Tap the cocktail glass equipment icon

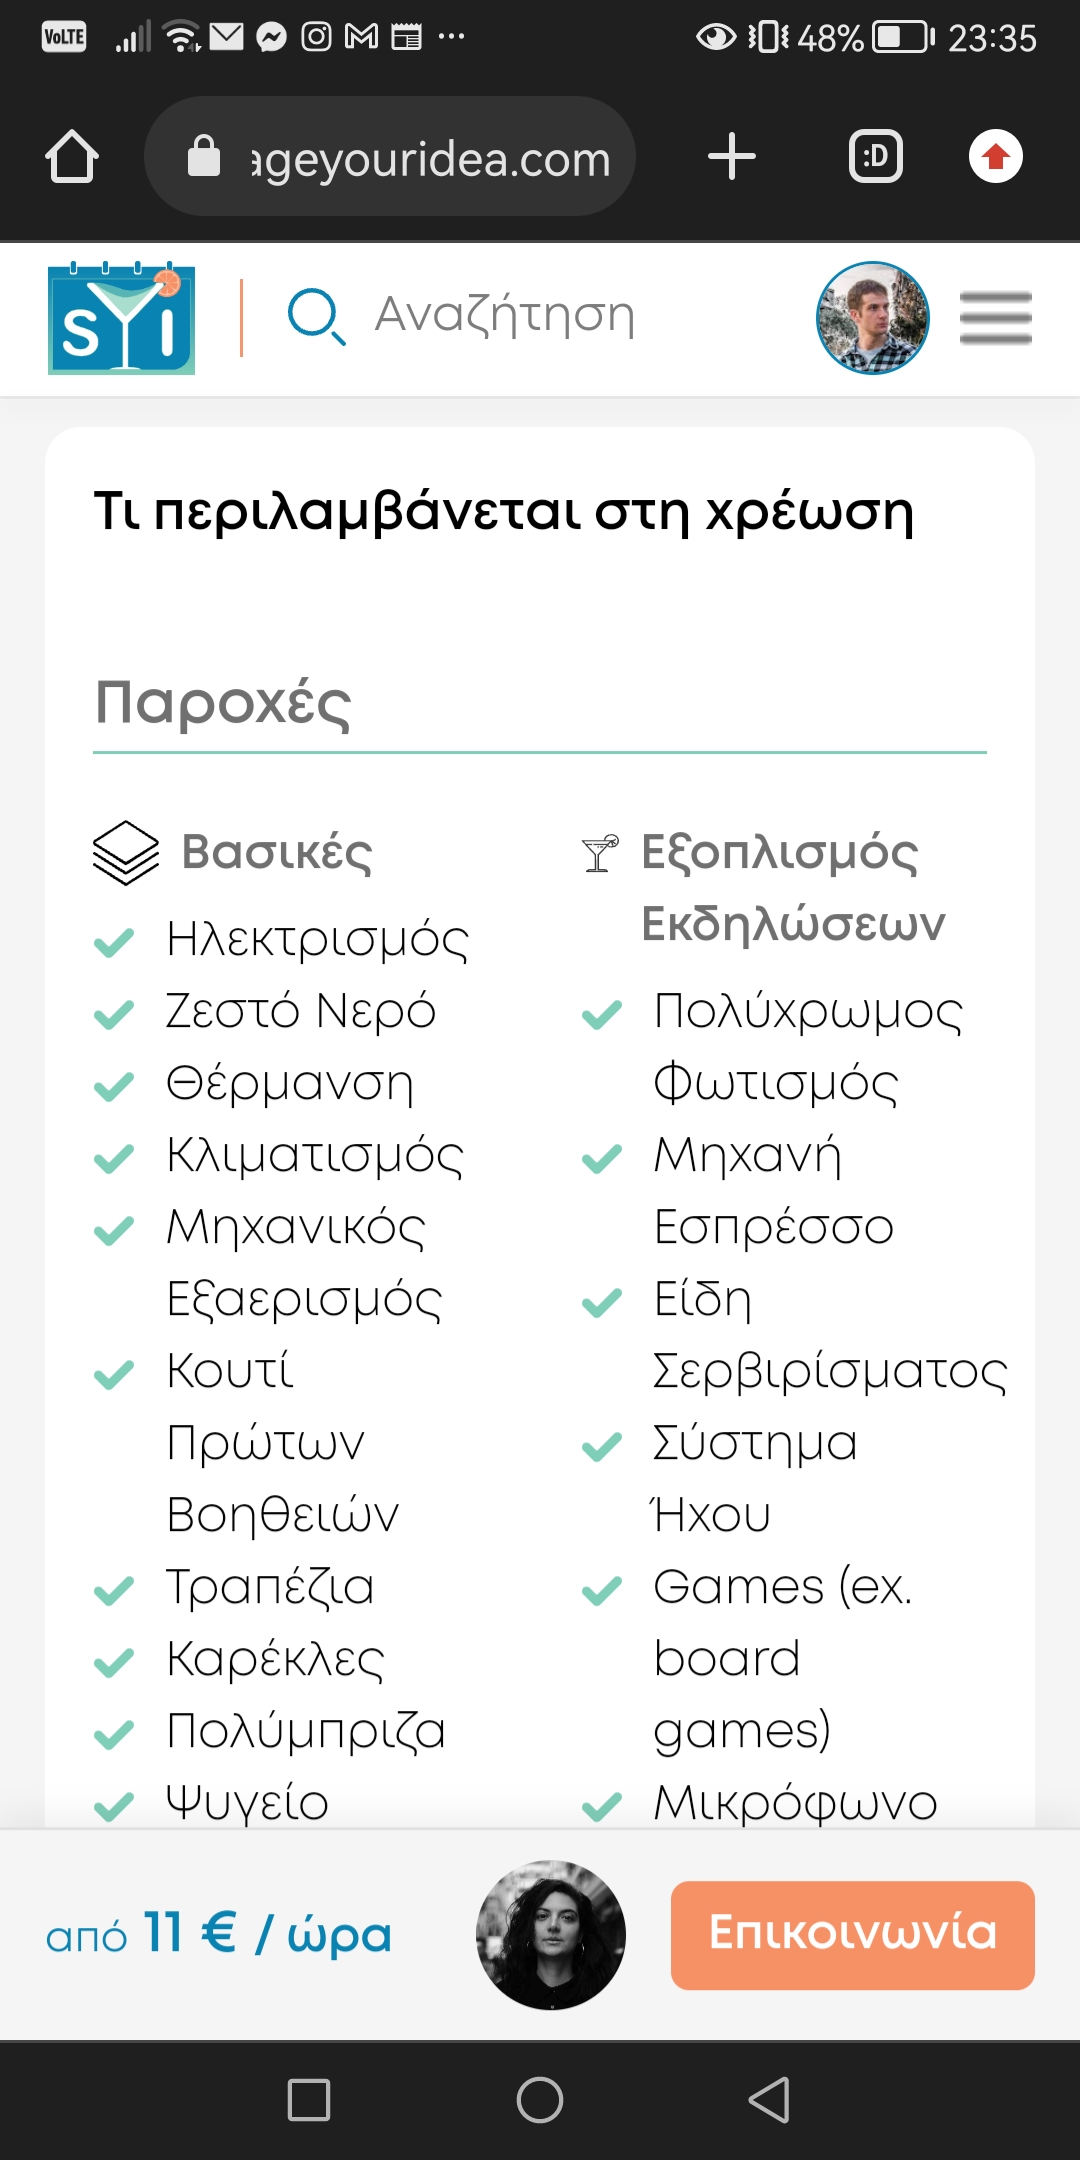click(600, 853)
